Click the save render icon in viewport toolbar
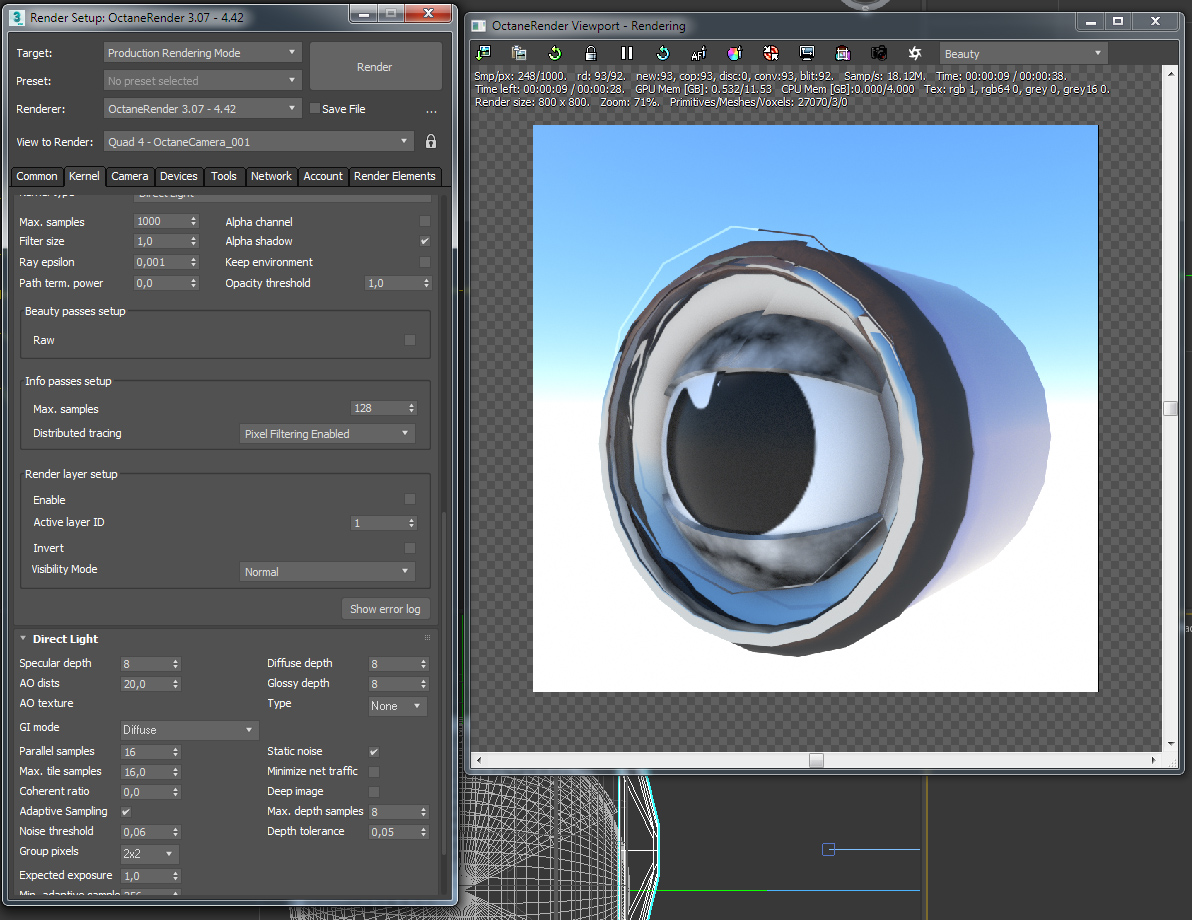 point(483,53)
